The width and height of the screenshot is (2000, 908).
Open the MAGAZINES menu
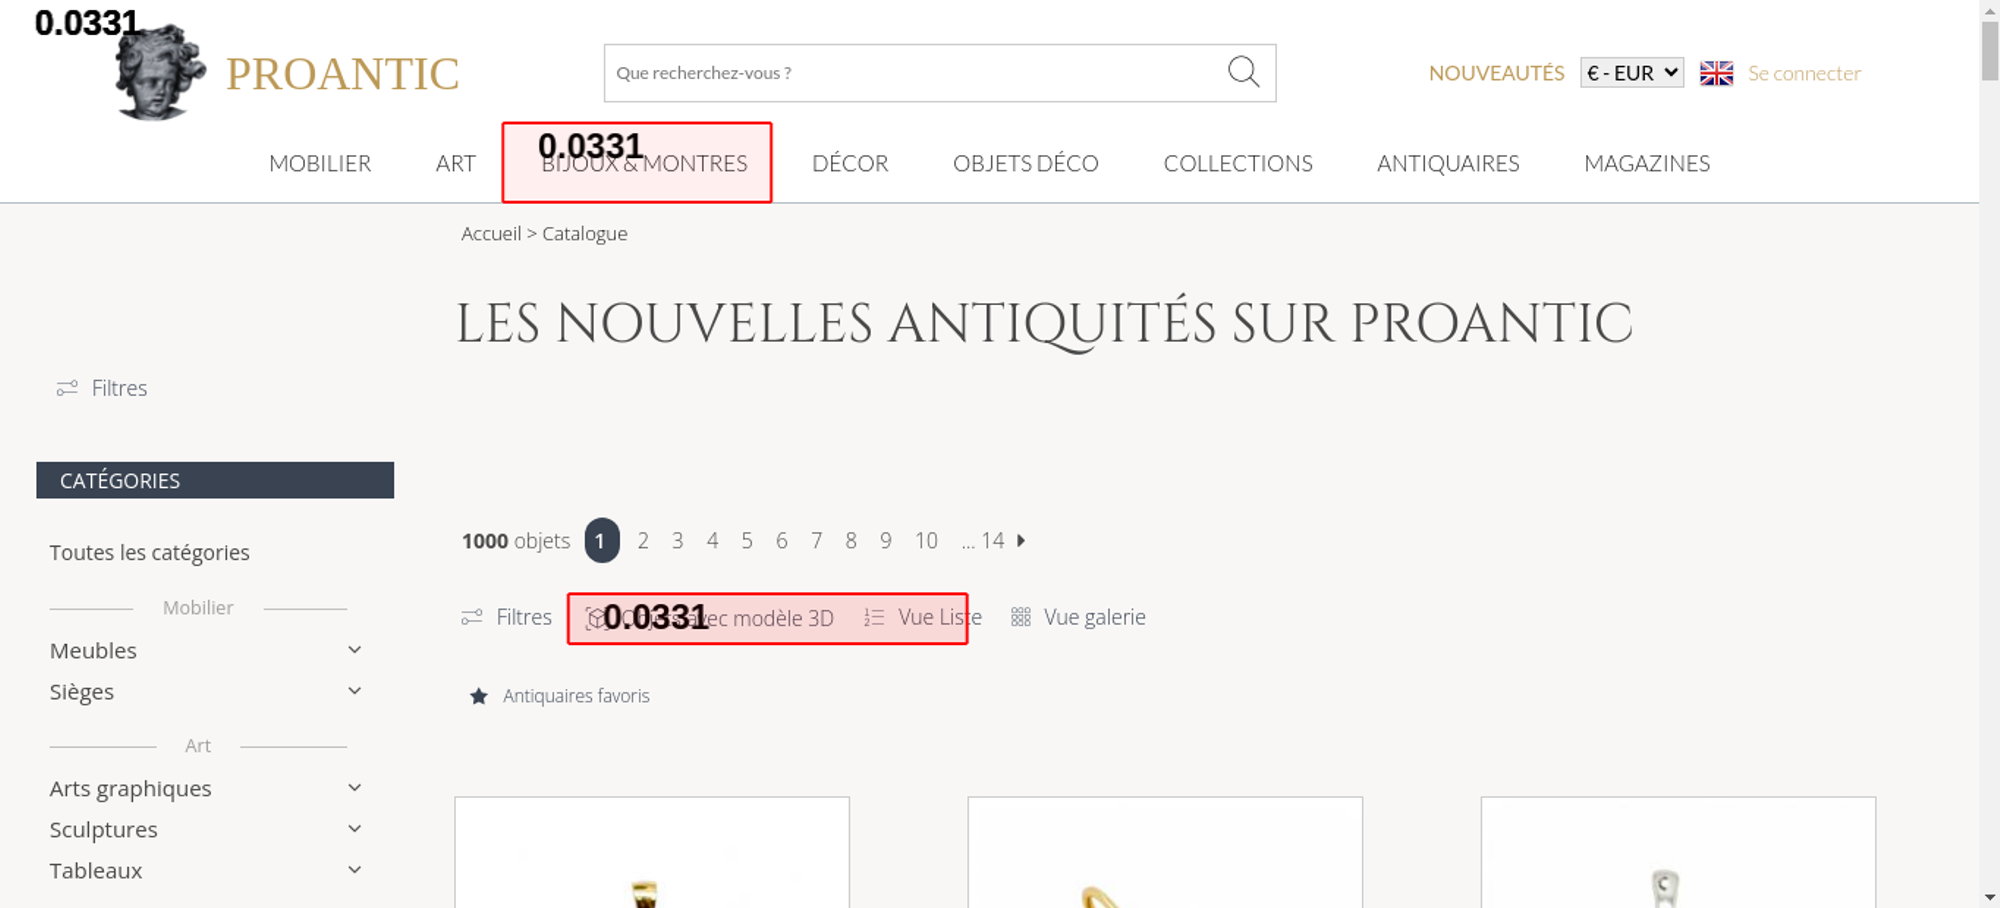[1647, 163]
